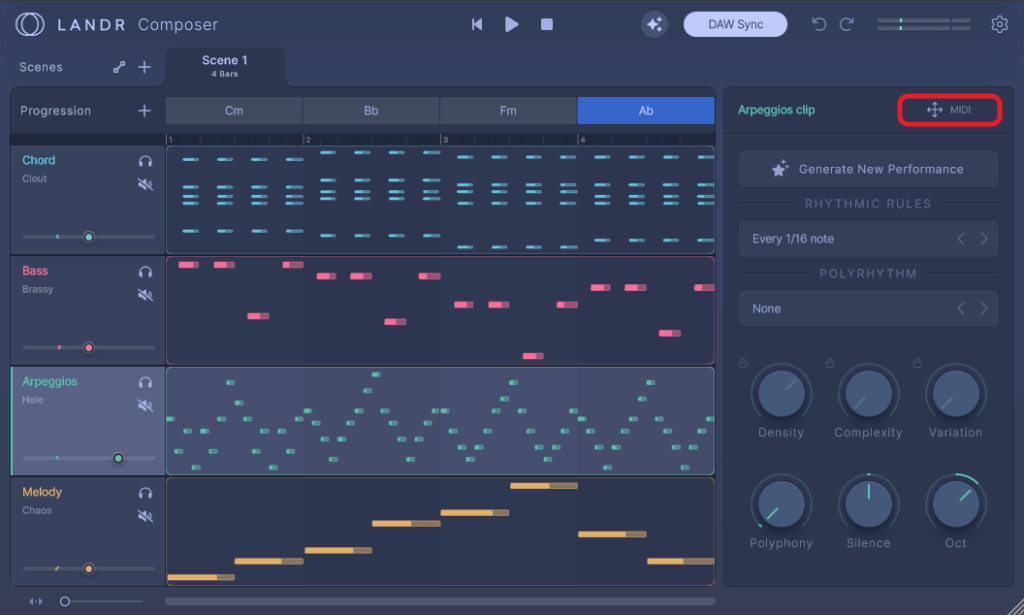Enable DAW Sync
1024x615 pixels.
coord(735,24)
